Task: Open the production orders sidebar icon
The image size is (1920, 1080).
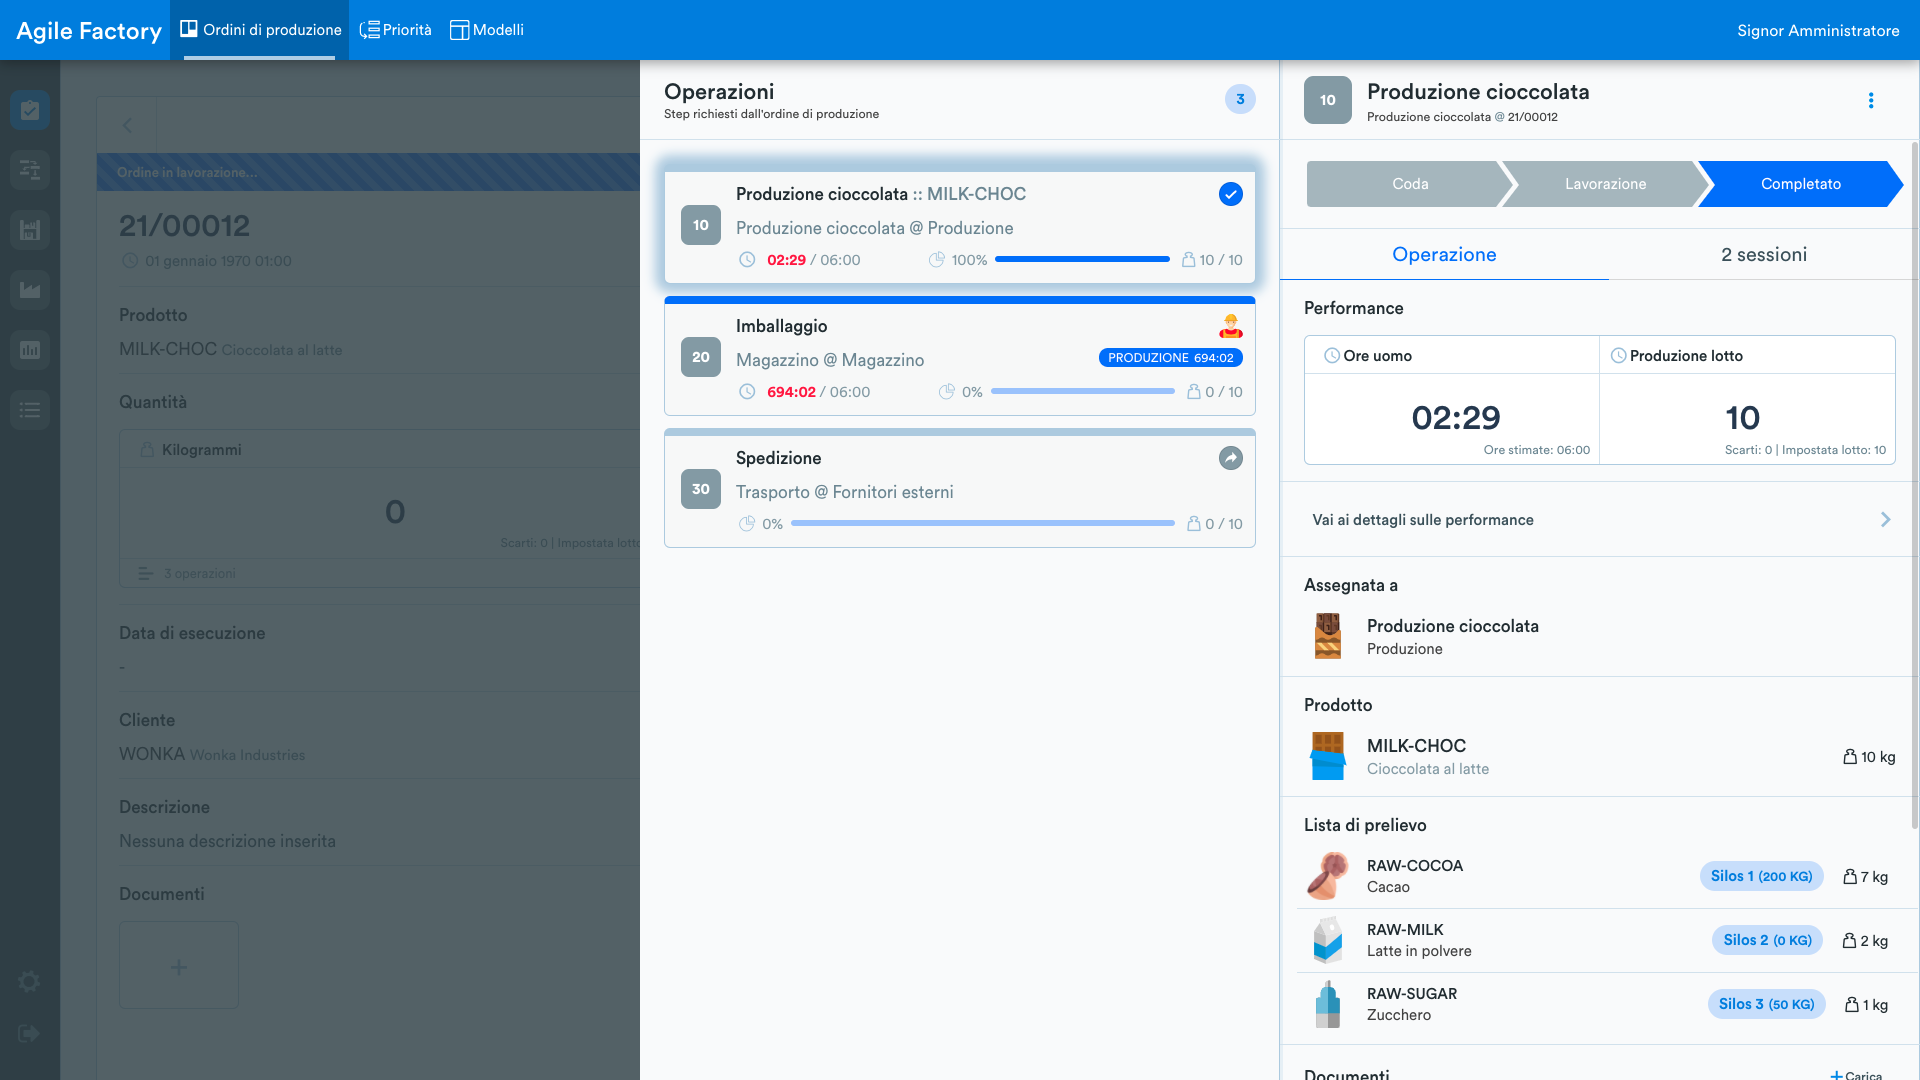Action: [x=30, y=110]
